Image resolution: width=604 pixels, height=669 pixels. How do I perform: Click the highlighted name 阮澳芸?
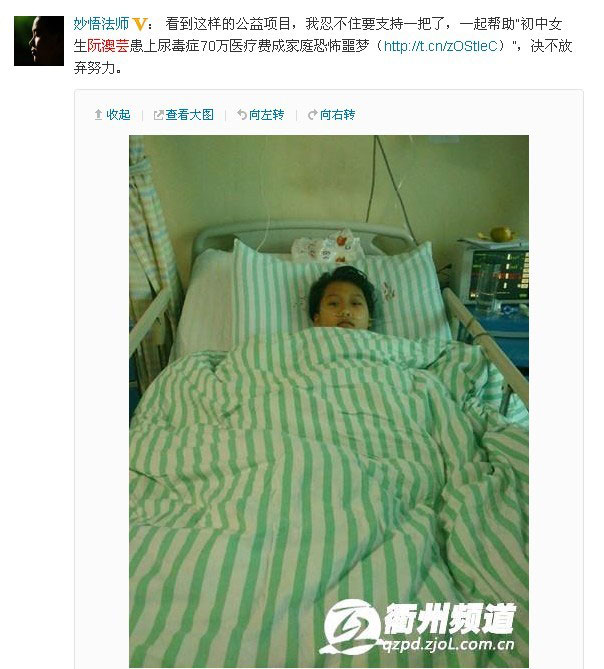pos(108,46)
